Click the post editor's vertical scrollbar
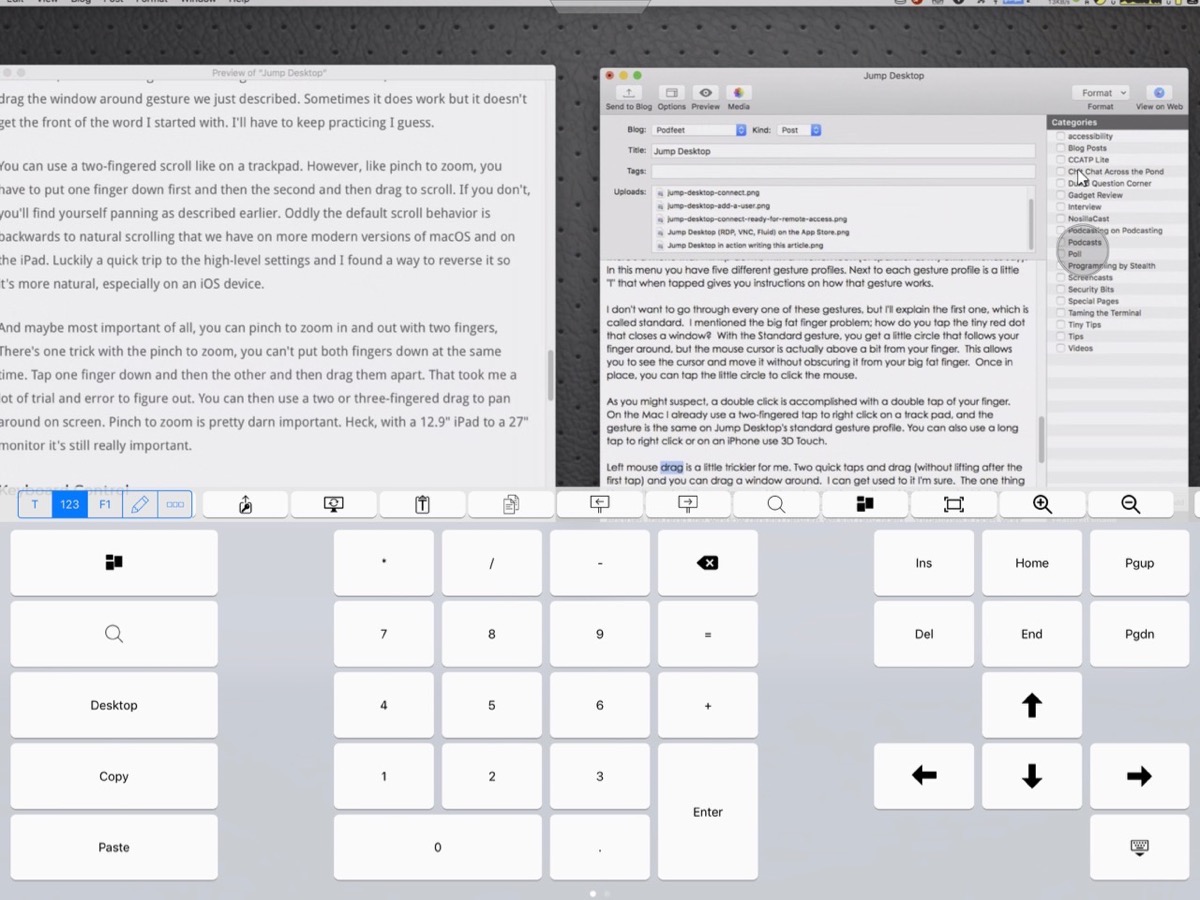This screenshot has height=900, width=1200. pyautogui.click(x=1040, y=440)
